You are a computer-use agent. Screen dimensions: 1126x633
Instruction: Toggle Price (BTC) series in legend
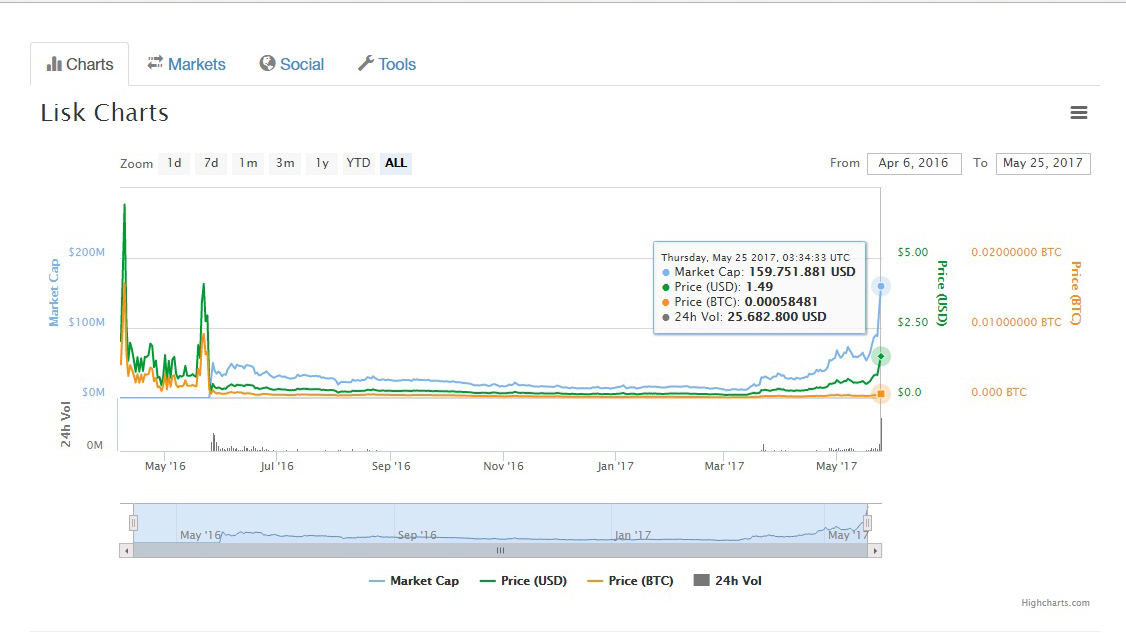[x=641, y=581]
